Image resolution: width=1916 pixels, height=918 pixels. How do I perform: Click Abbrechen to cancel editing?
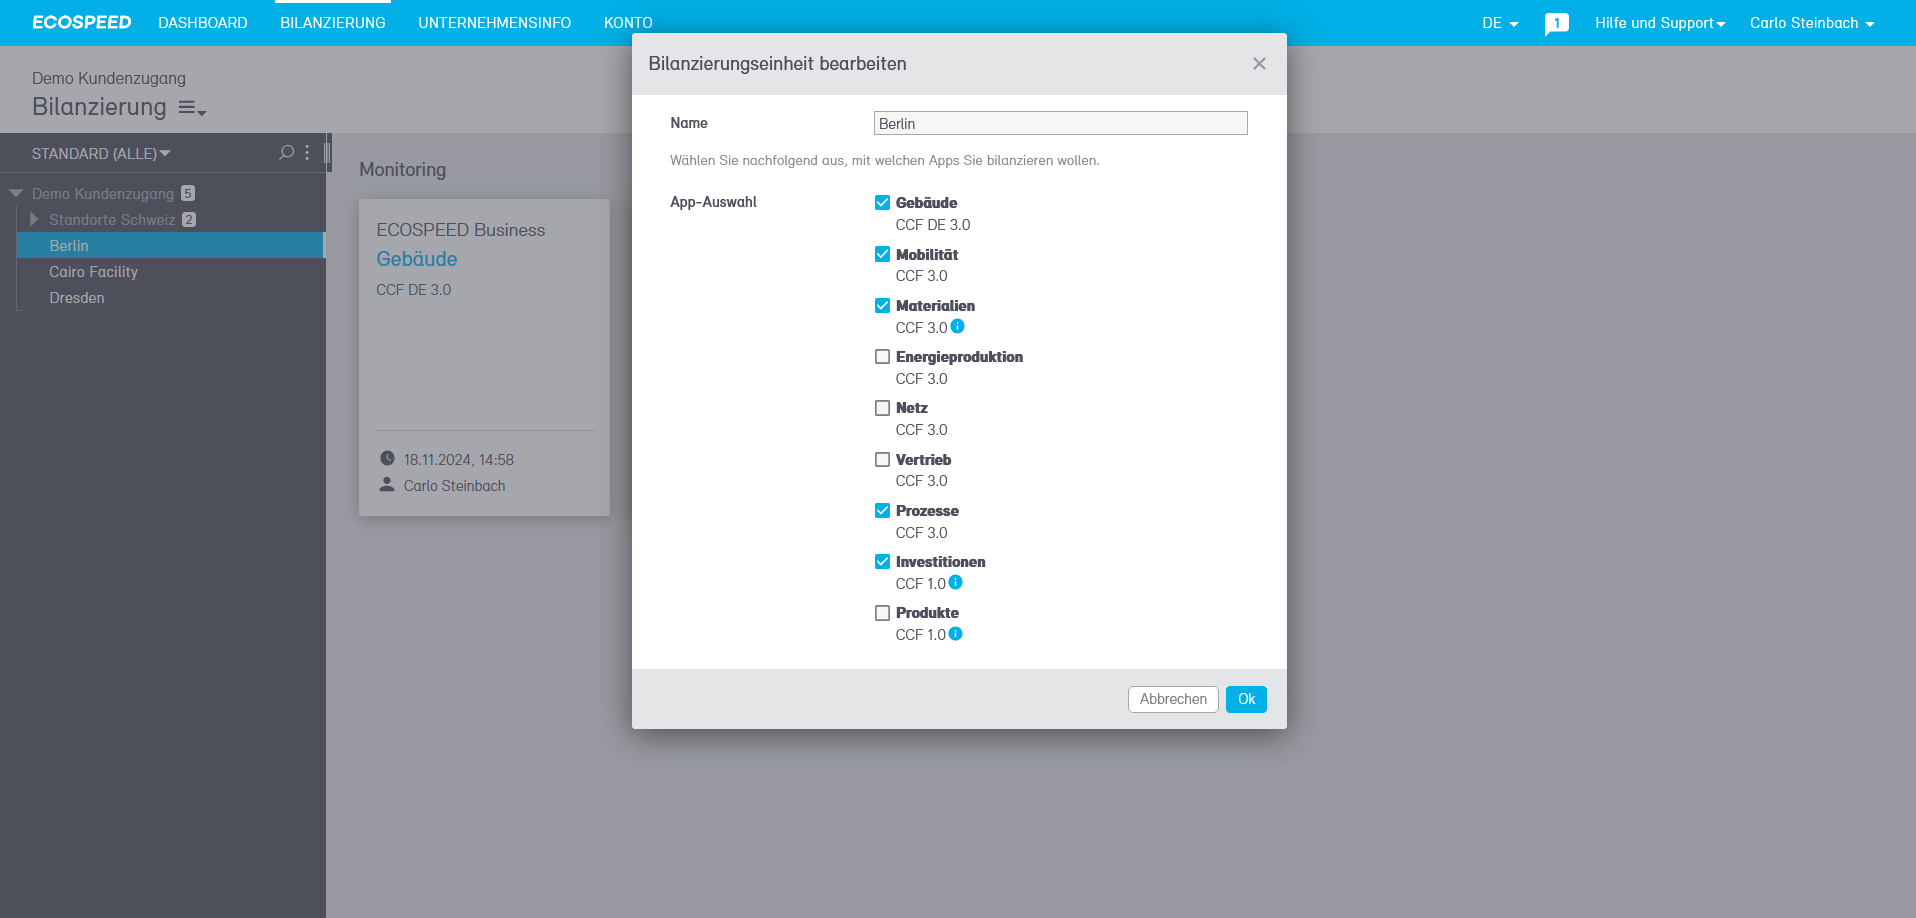1172,699
